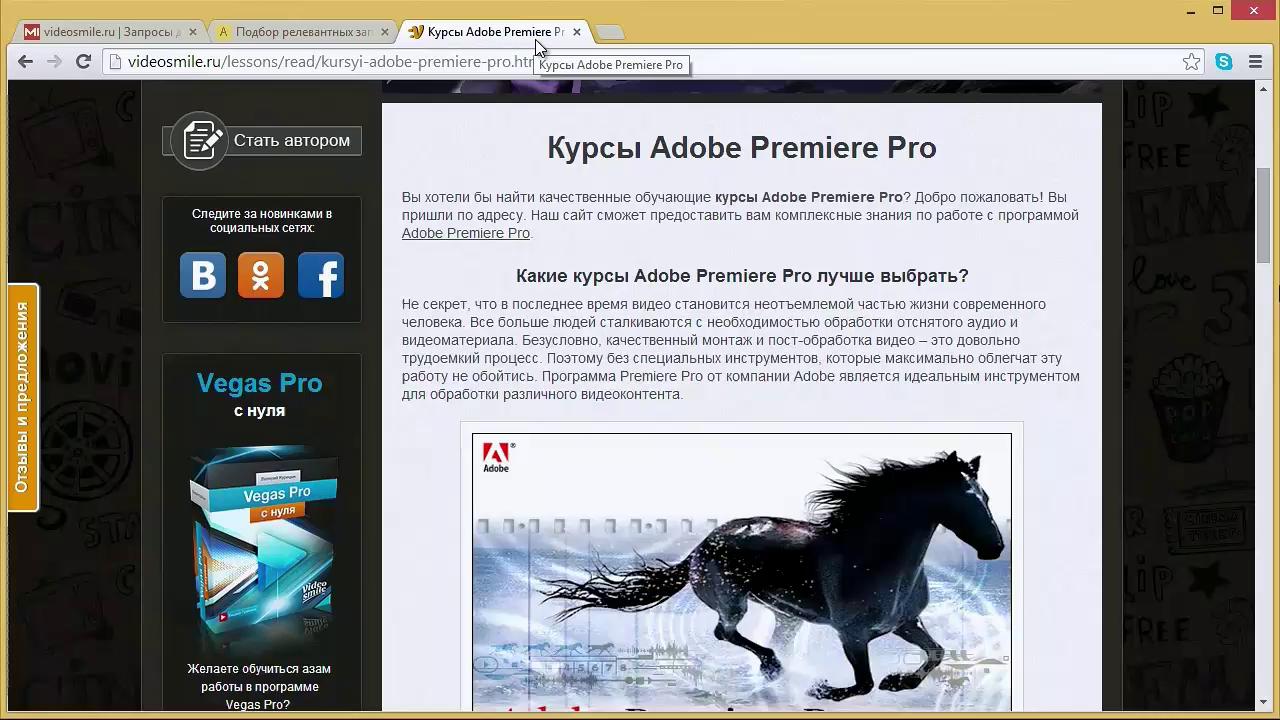Click the vertical scrollbar thumb

point(1264,215)
